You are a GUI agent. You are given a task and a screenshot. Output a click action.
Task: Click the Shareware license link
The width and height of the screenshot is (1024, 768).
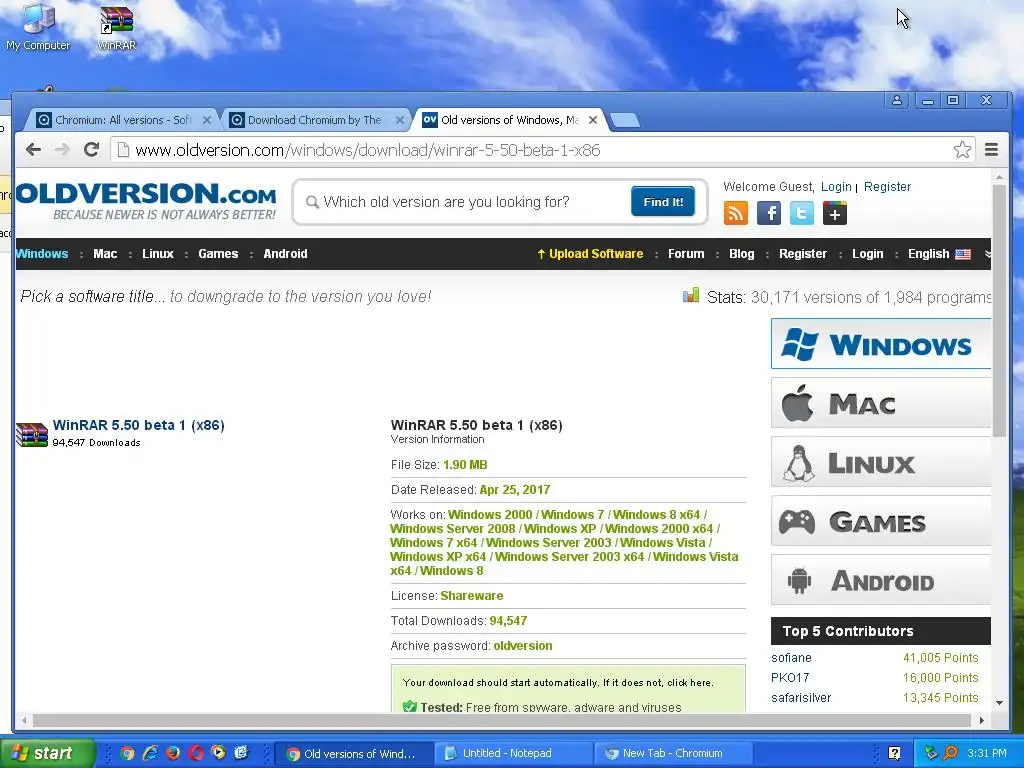pyautogui.click(x=472, y=596)
